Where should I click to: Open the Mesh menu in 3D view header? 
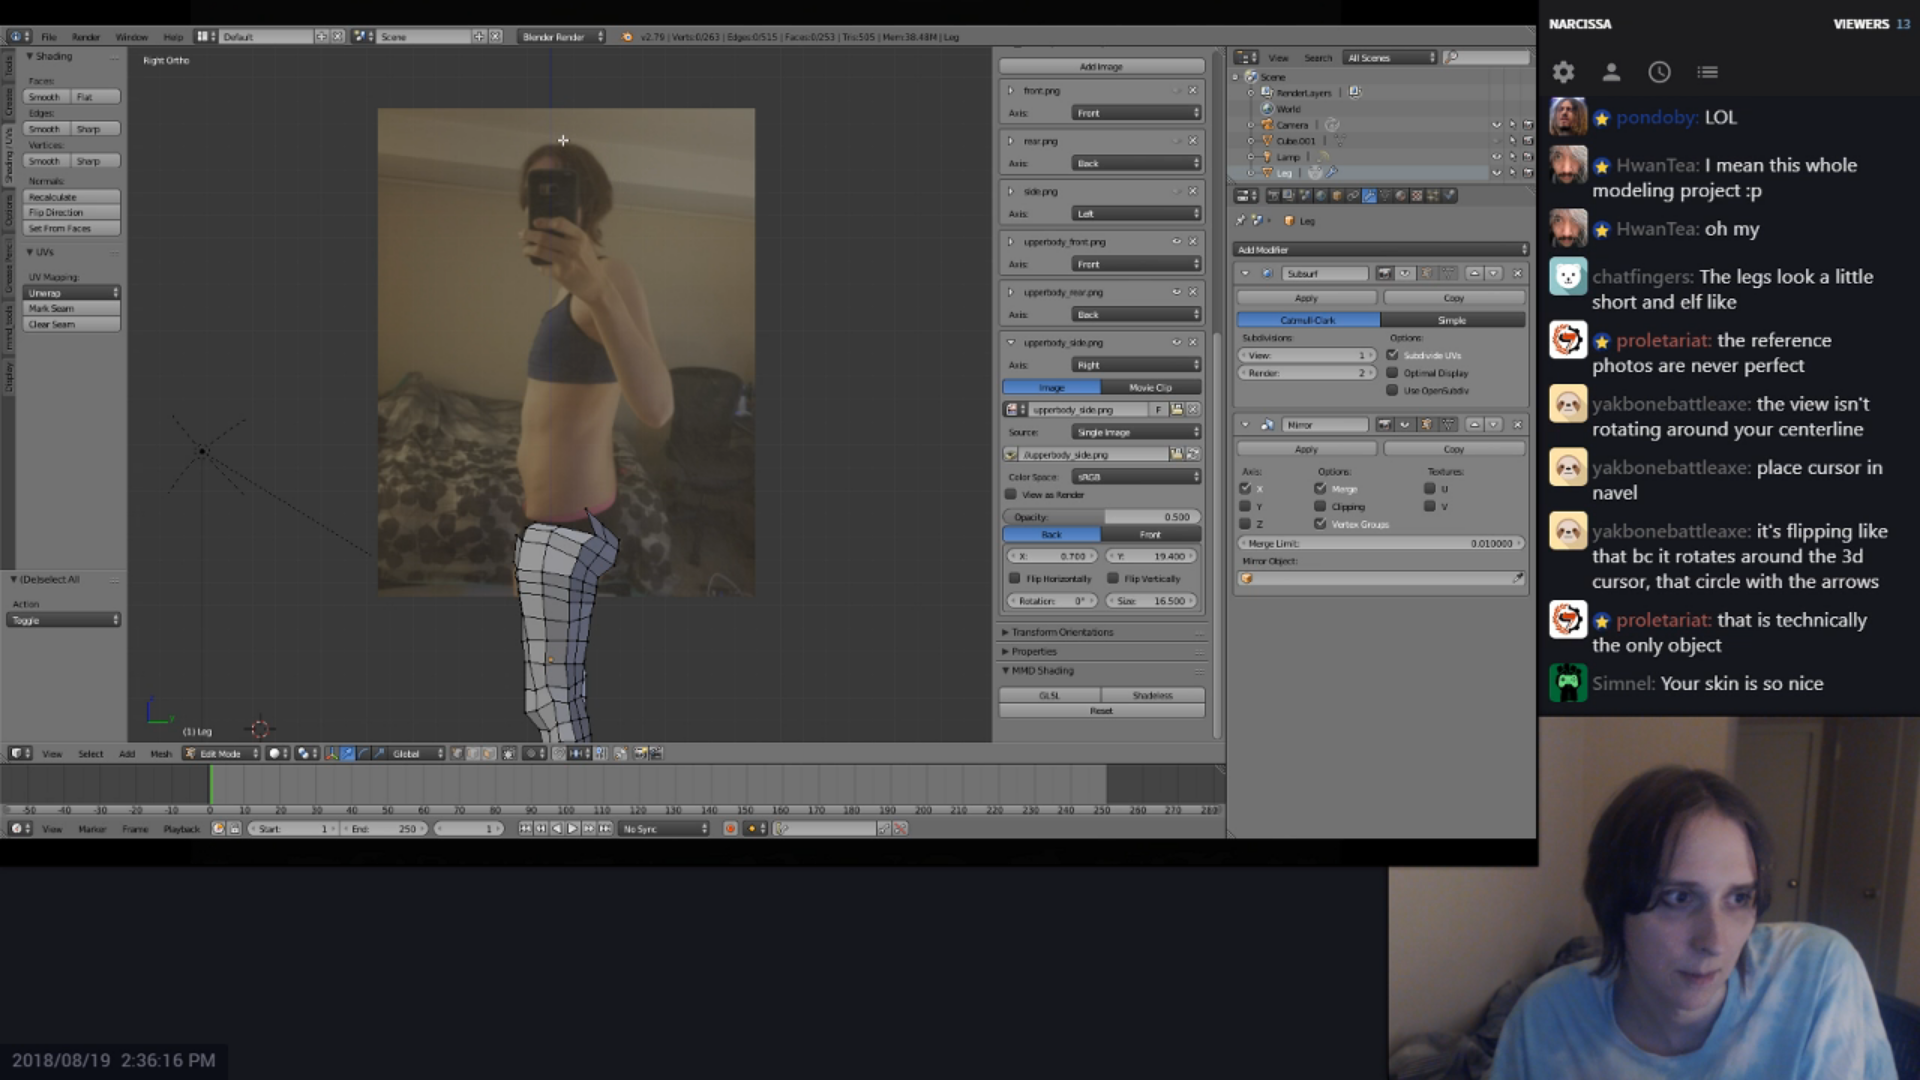[160, 753]
